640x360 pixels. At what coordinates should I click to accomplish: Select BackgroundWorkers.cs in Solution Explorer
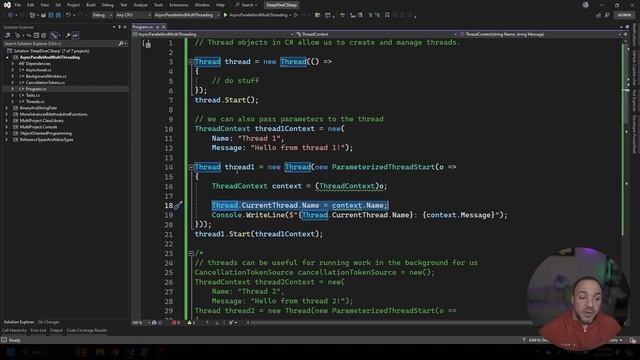pos(46,76)
